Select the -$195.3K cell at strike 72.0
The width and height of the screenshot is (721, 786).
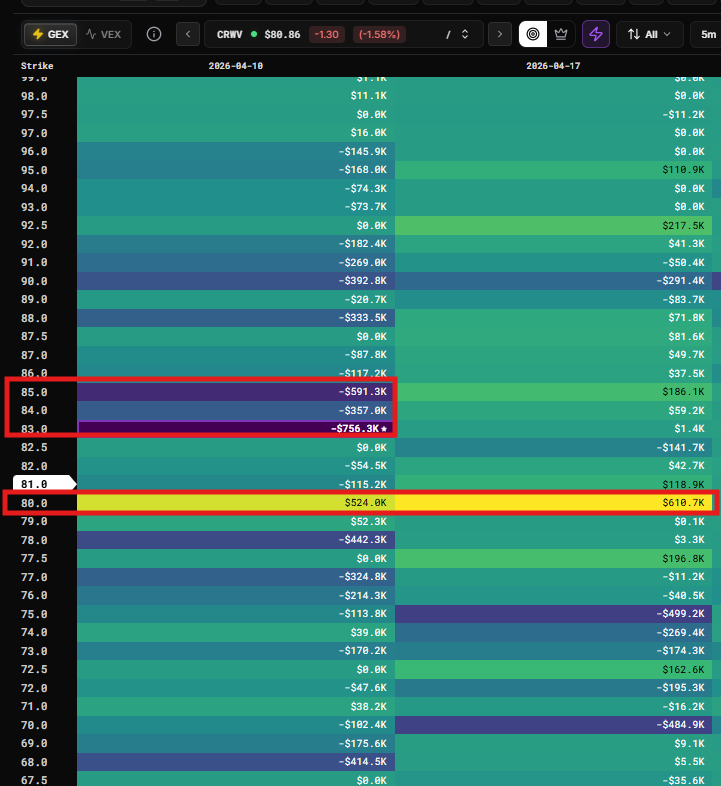click(x=554, y=688)
